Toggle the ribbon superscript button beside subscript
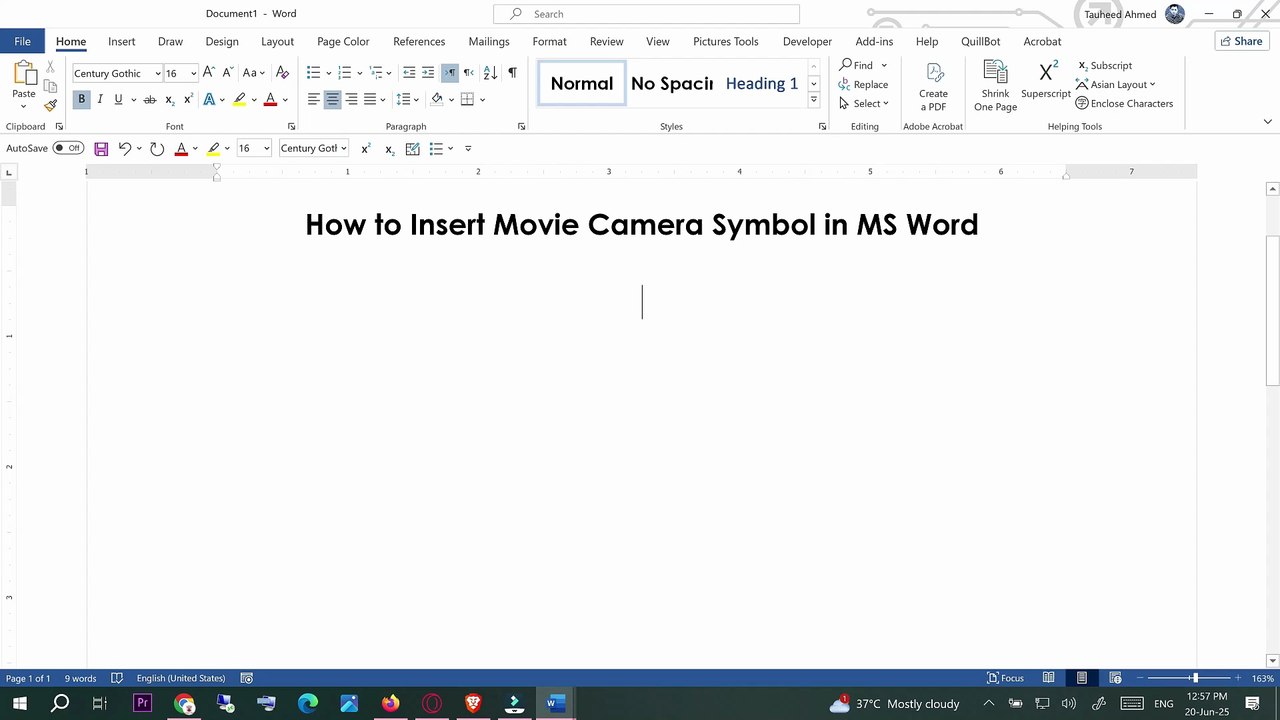The height and width of the screenshot is (720, 1280). (187, 99)
